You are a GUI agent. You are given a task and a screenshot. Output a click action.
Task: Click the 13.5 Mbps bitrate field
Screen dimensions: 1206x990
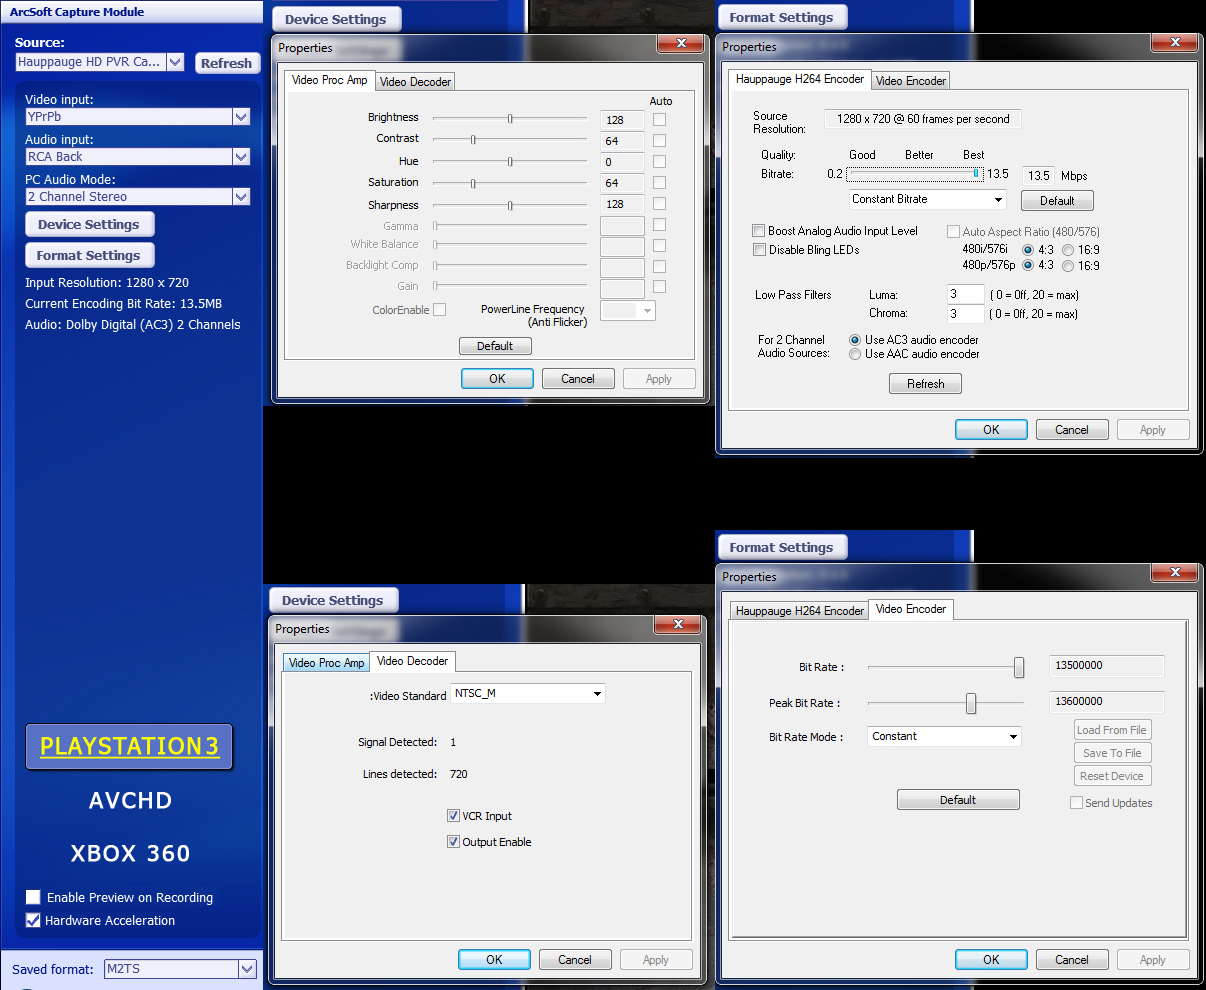tap(1039, 175)
